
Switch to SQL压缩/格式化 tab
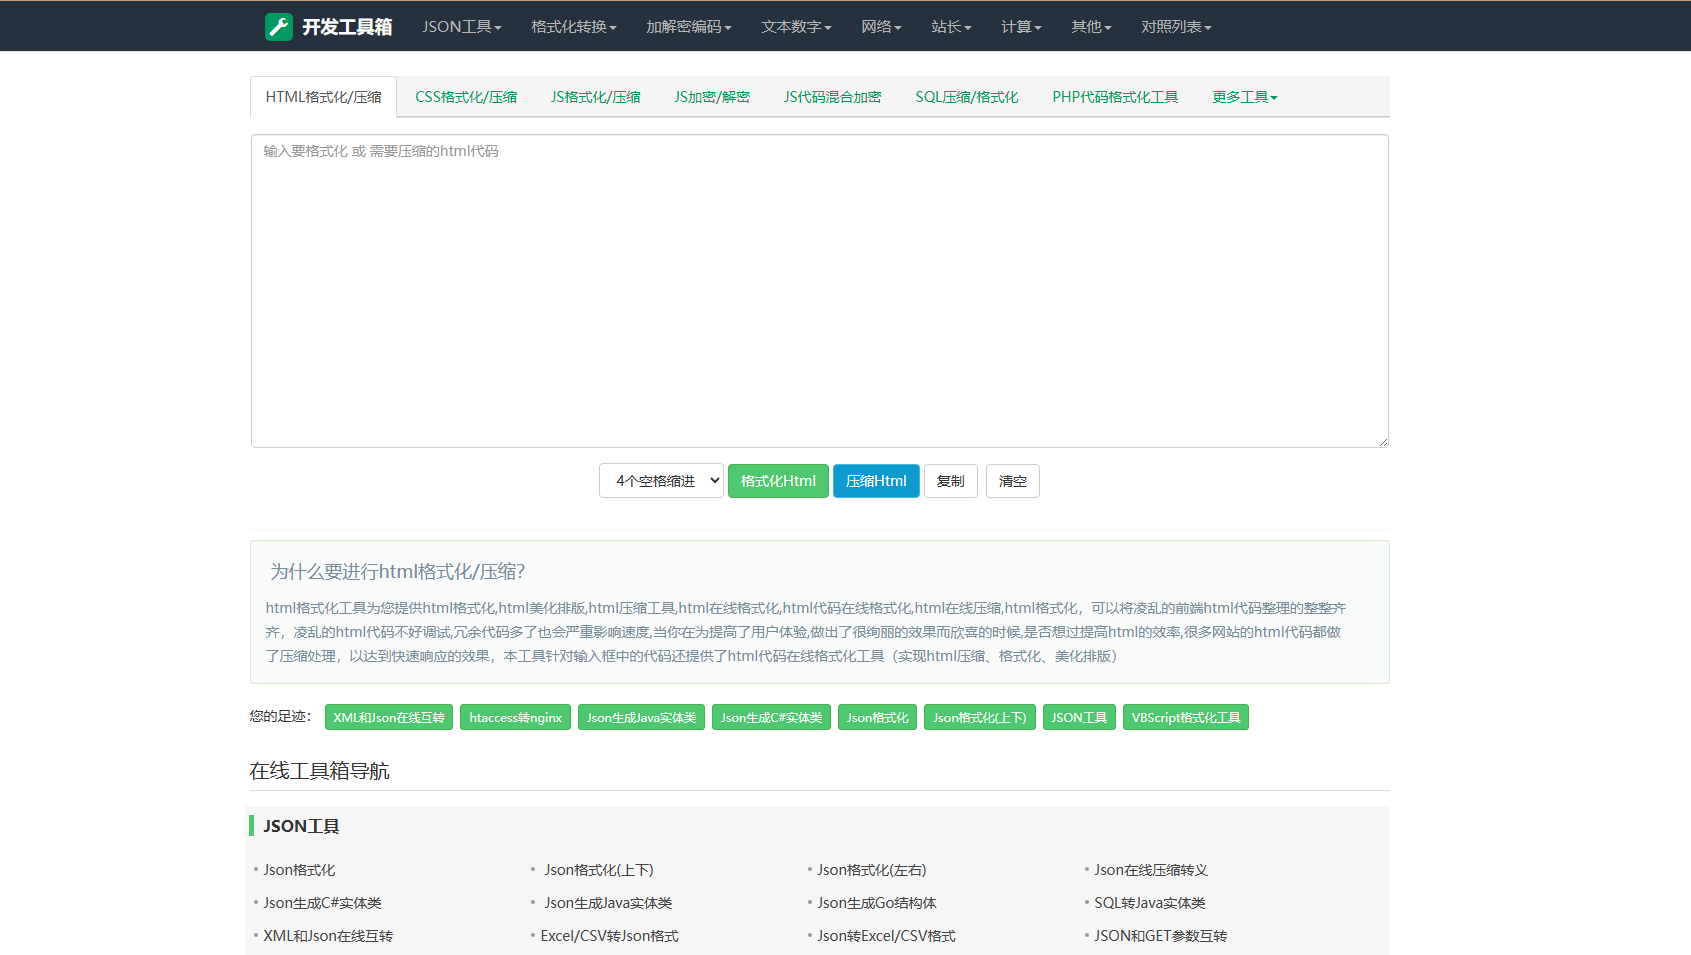click(x=966, y=97)
